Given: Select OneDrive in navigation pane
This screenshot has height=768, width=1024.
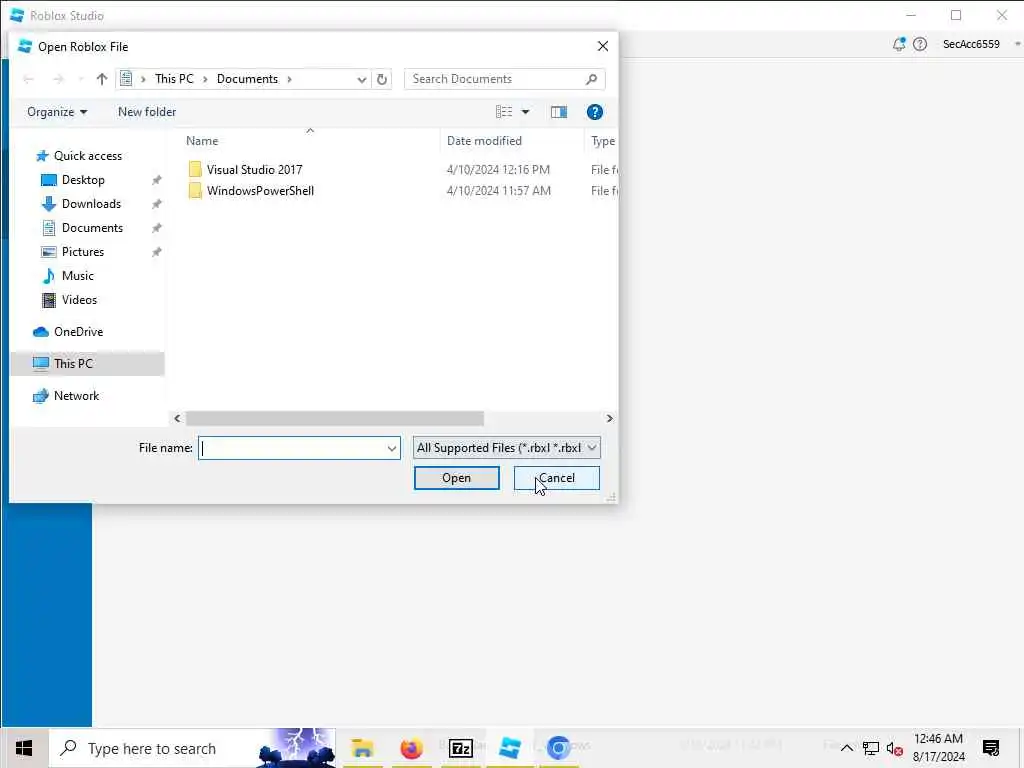Looking at the screenshot, I should pos(78,332).
